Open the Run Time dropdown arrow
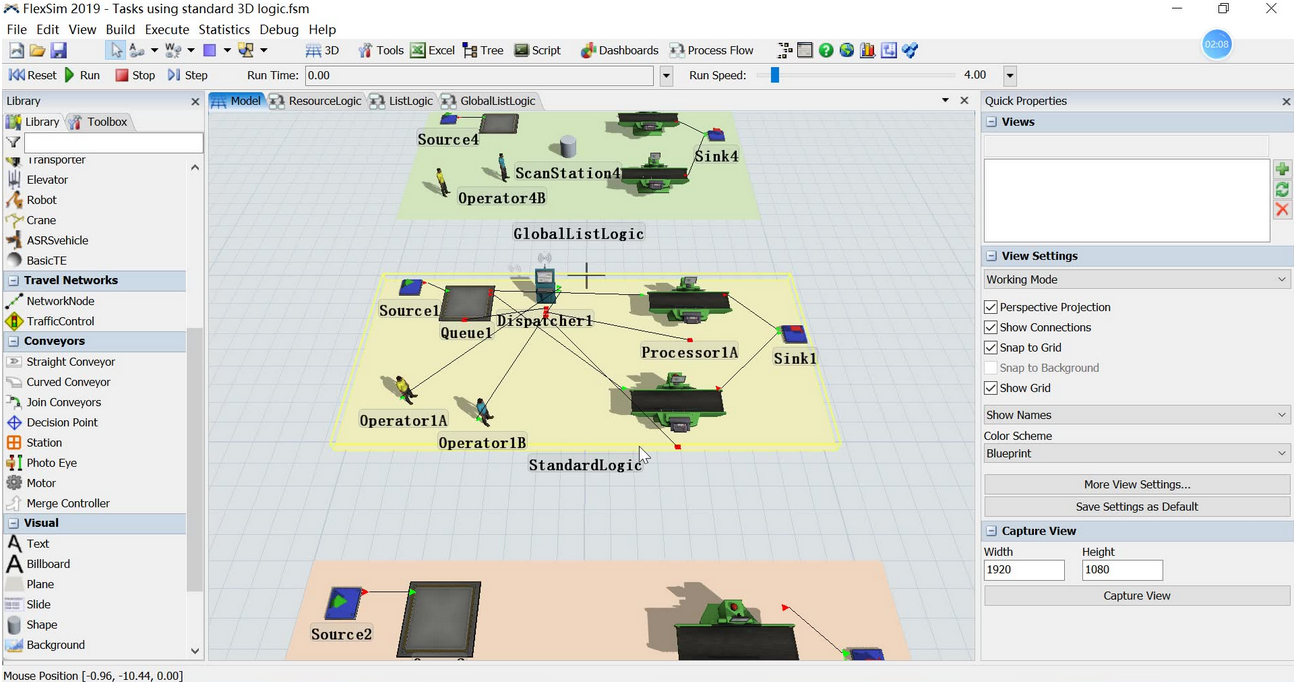The width and height of the screenshot is (1294, 682). click(667, 76)
